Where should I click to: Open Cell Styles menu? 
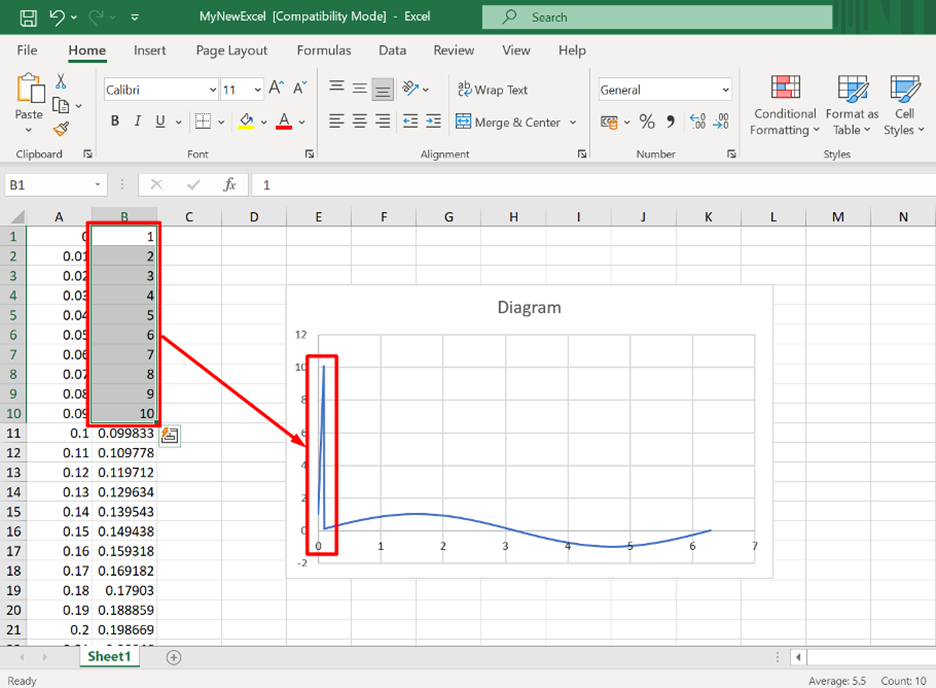click(x=904, y=105)
